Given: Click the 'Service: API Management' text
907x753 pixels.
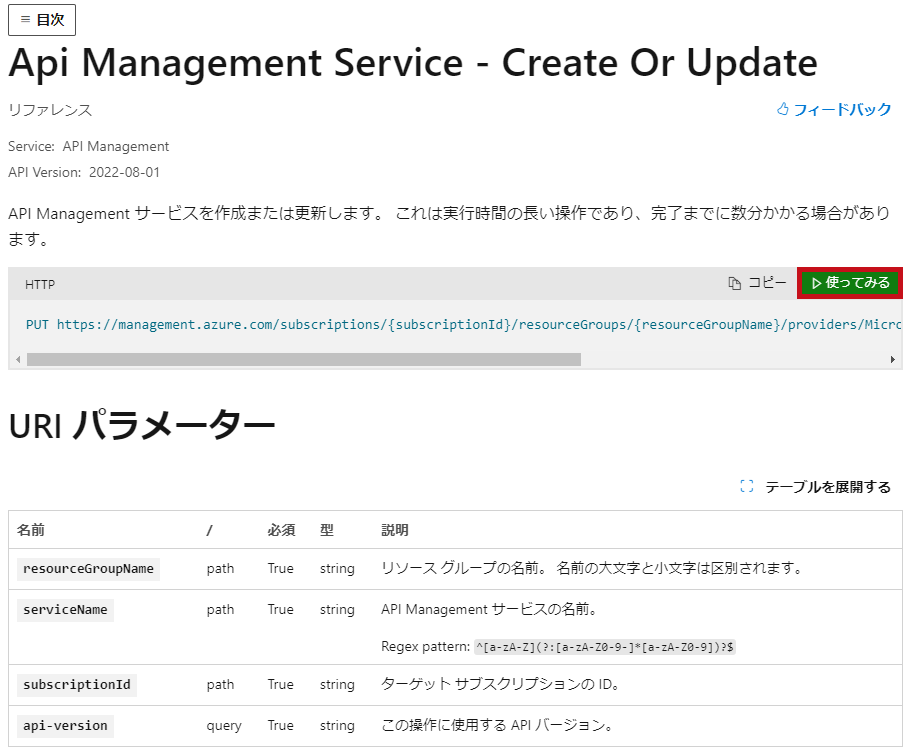Looking at the screenshot, I should pyautogui.click(x=89, y=147).
